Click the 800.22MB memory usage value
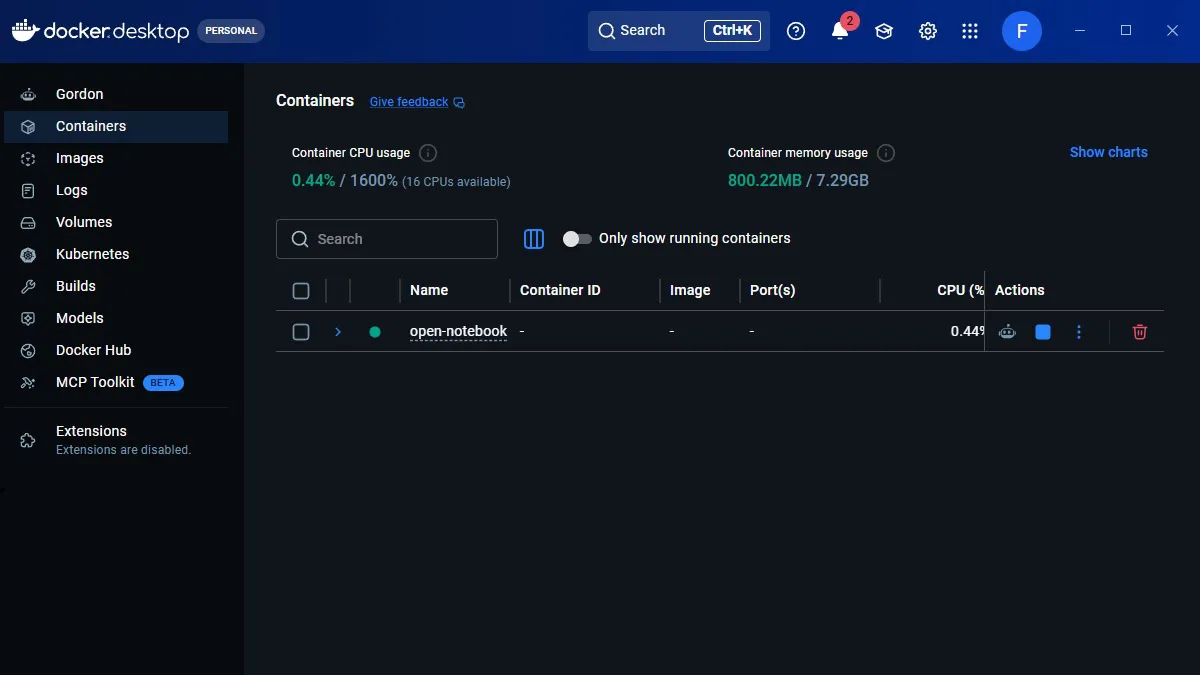 (765, 181)
